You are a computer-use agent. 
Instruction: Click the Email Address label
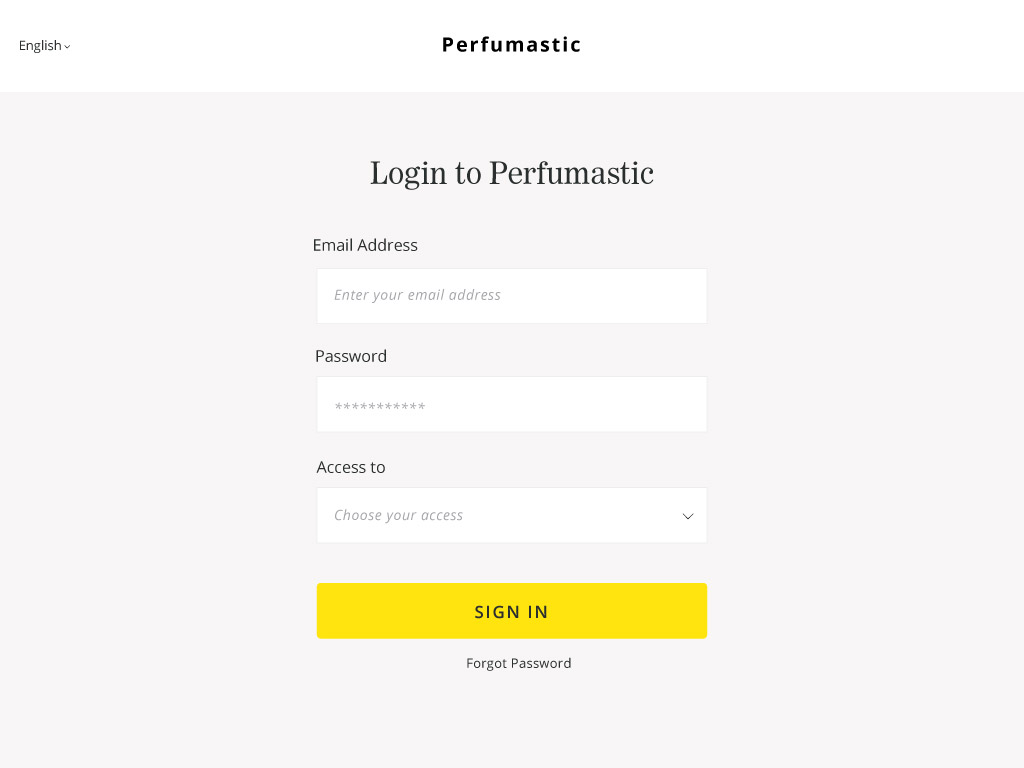365,245
